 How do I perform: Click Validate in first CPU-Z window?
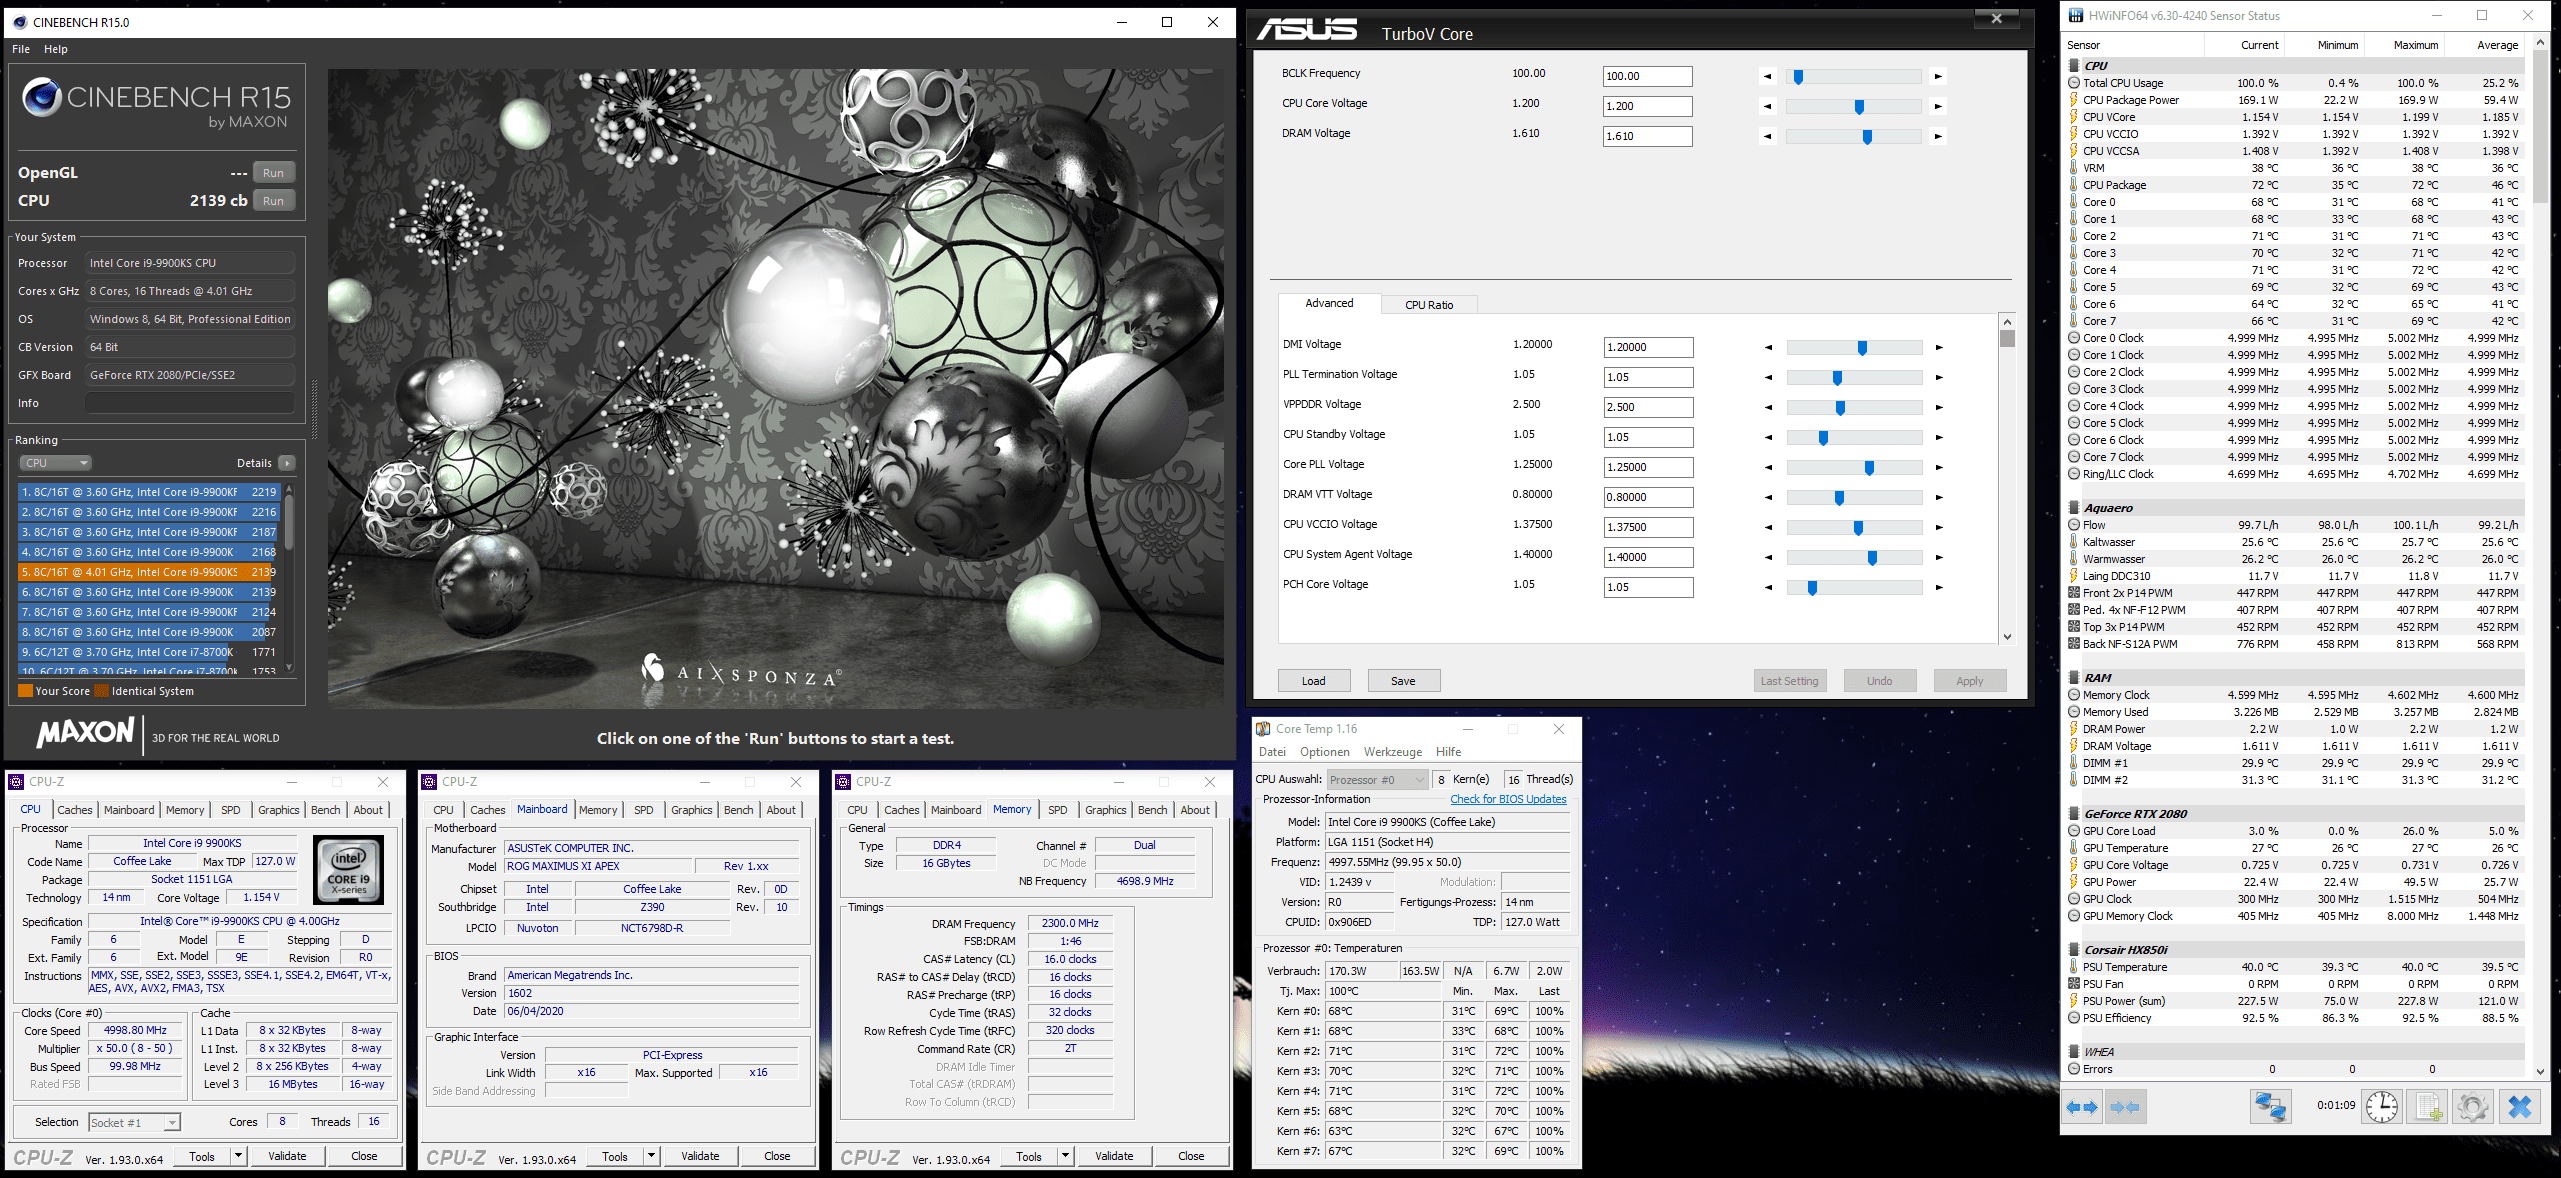coord(287,1156)
